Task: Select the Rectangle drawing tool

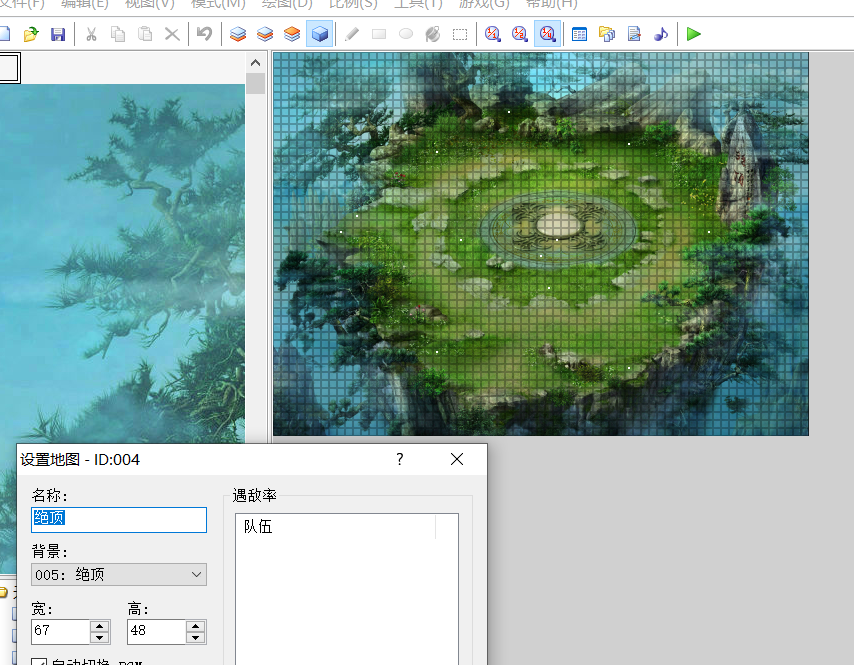Action: tap(379, 34)
